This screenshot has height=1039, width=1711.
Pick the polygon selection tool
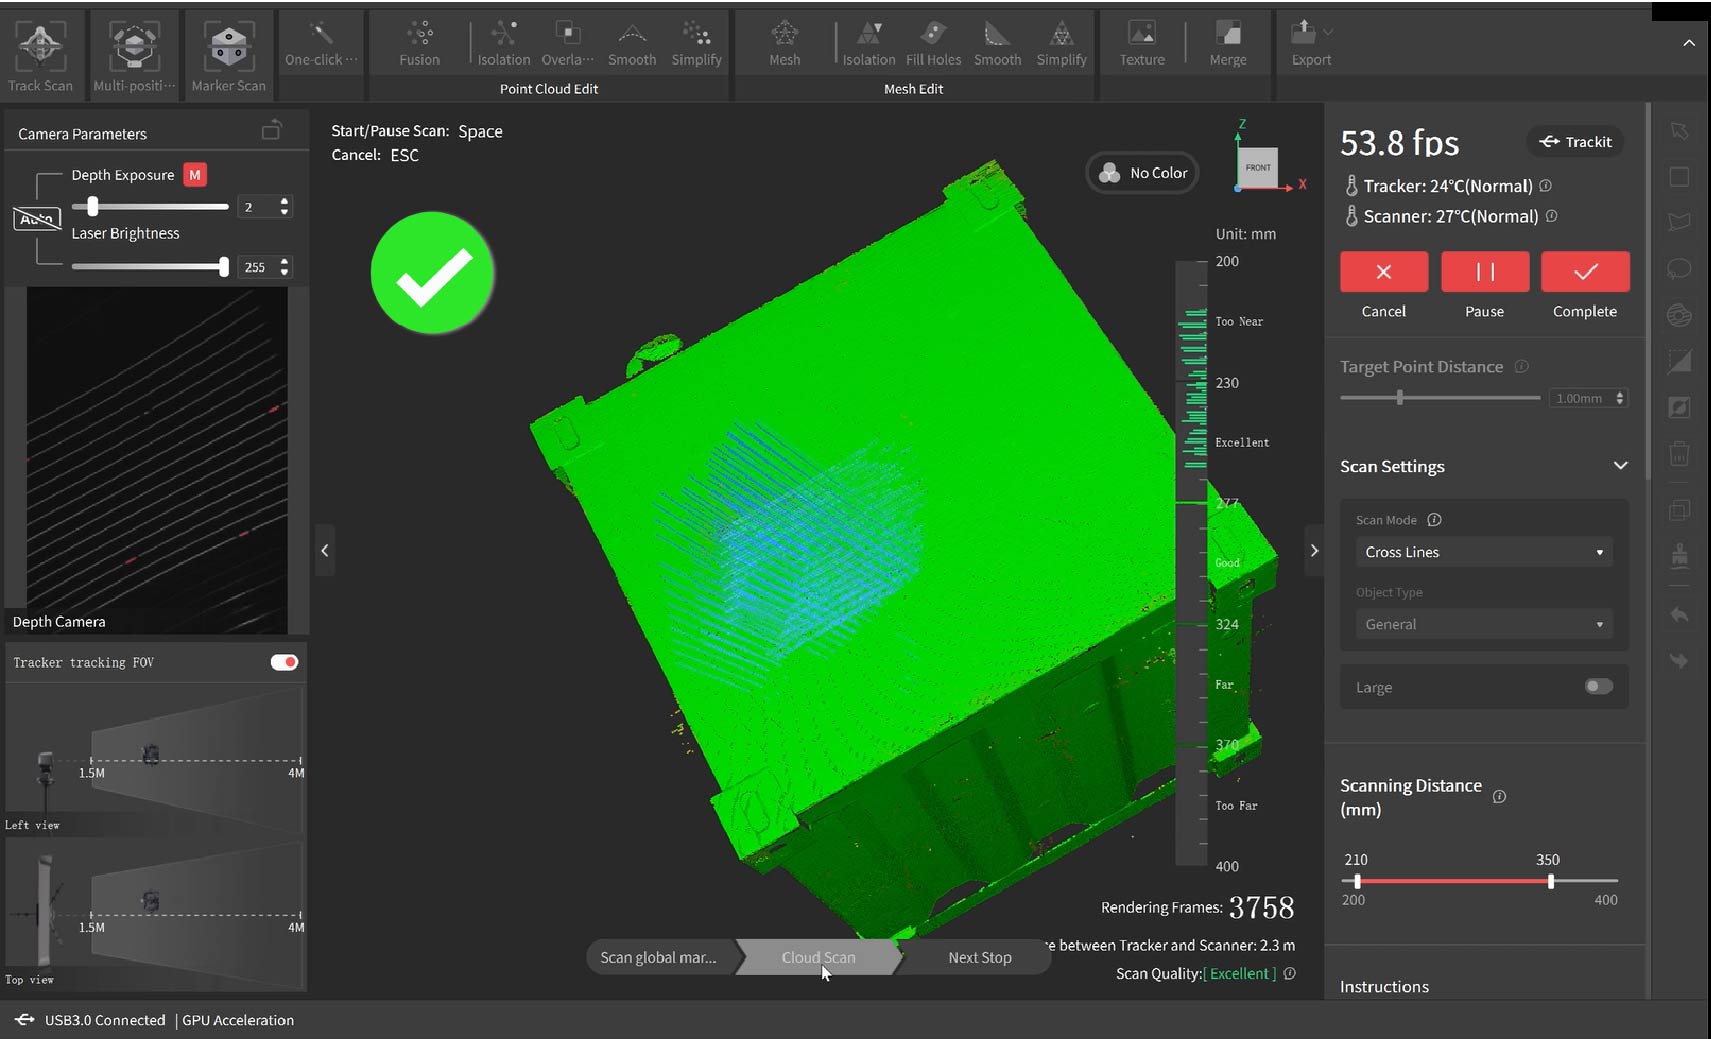pyautogui.click(x=1679, y=222)
